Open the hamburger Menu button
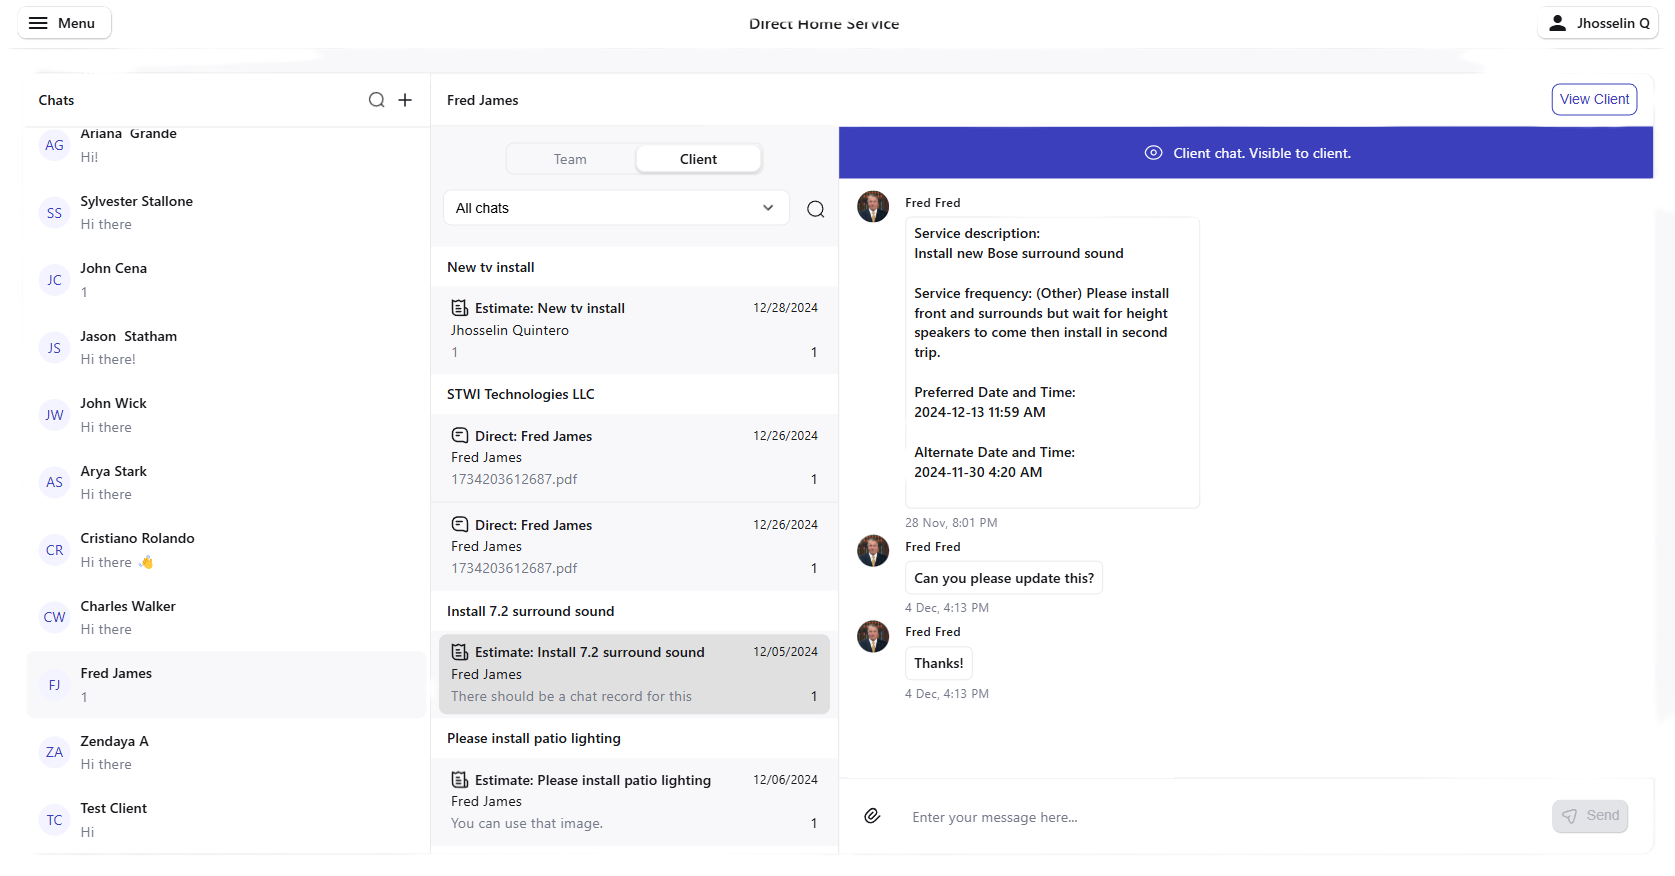 click(63, 23)
